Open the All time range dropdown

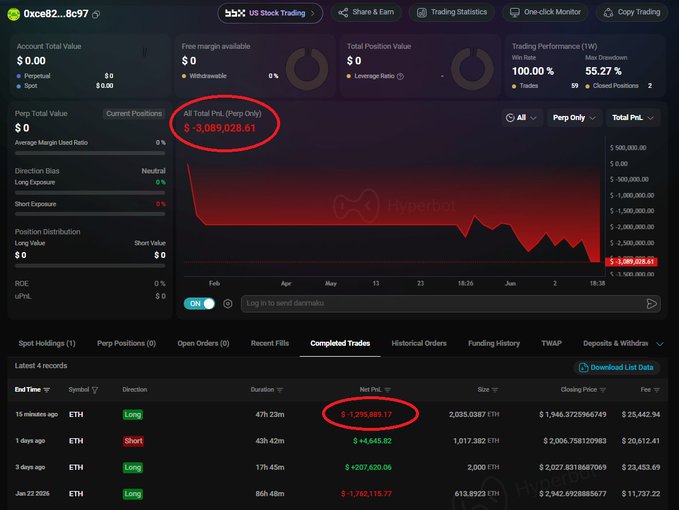tap(521, 117)
